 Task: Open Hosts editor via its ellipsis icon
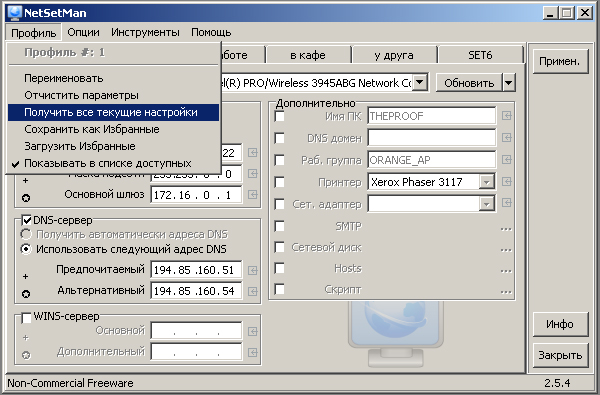click(x=506, y=270)
